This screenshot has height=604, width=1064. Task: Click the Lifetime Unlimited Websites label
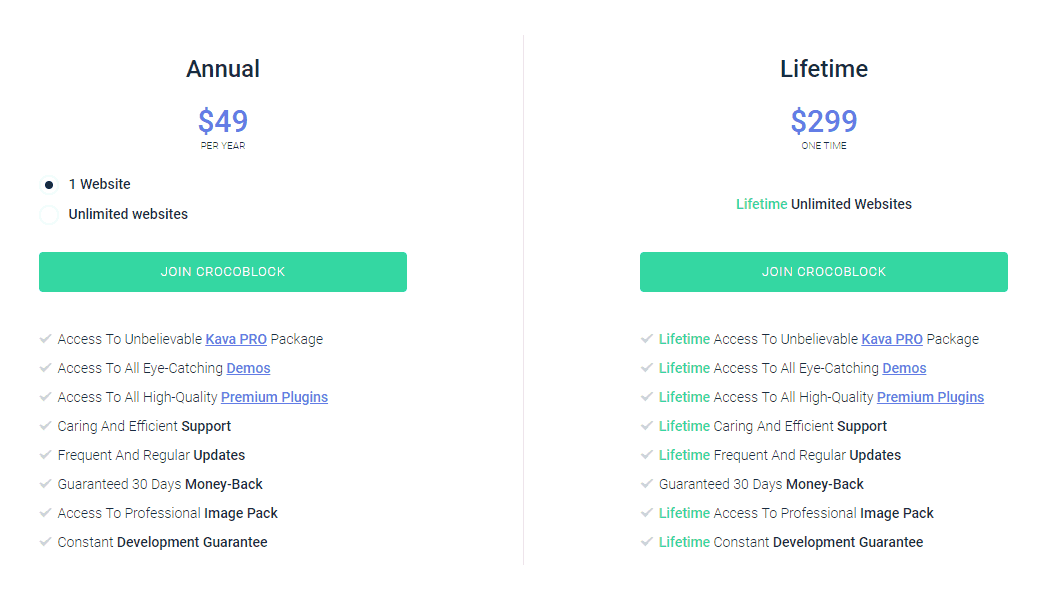[823, 204]
